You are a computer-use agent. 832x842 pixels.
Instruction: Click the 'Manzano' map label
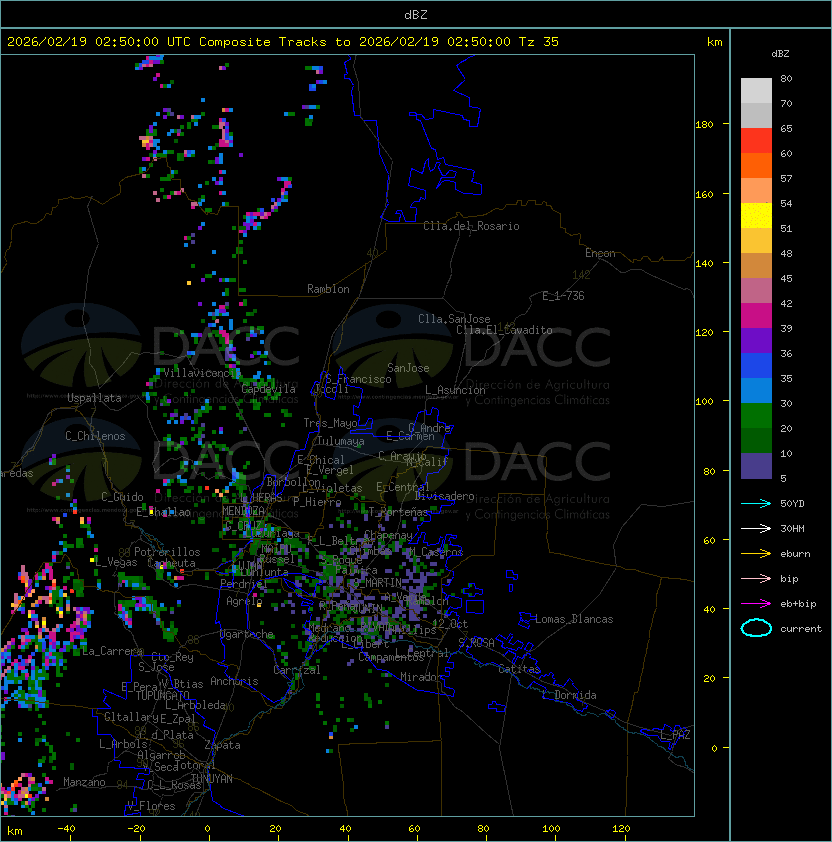(84, 782)
